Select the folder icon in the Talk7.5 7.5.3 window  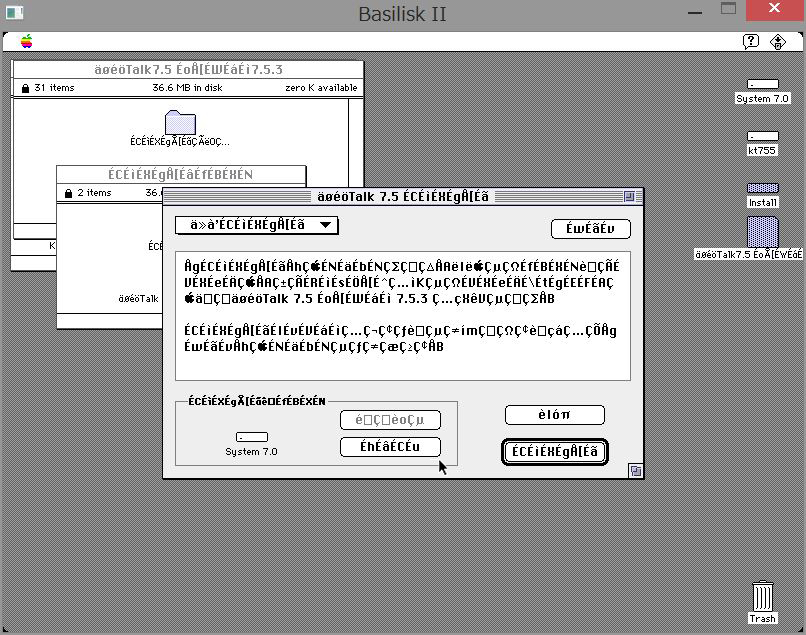pos(180,122)
